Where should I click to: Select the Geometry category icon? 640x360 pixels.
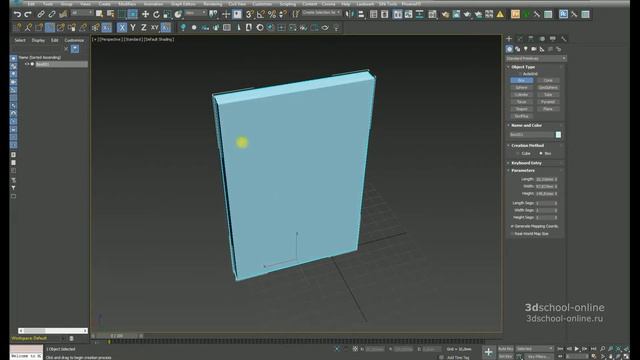(x=509, y=49)
